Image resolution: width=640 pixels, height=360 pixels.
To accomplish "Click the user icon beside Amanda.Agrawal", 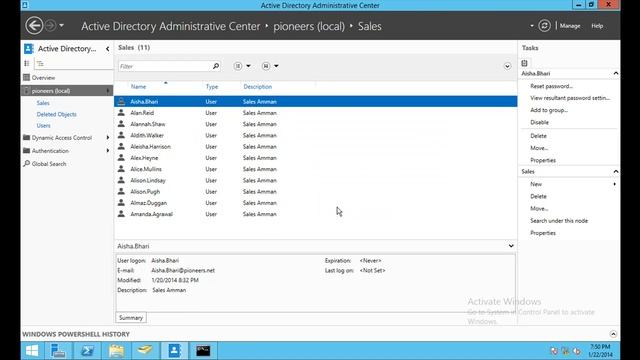I will (121, 213).
